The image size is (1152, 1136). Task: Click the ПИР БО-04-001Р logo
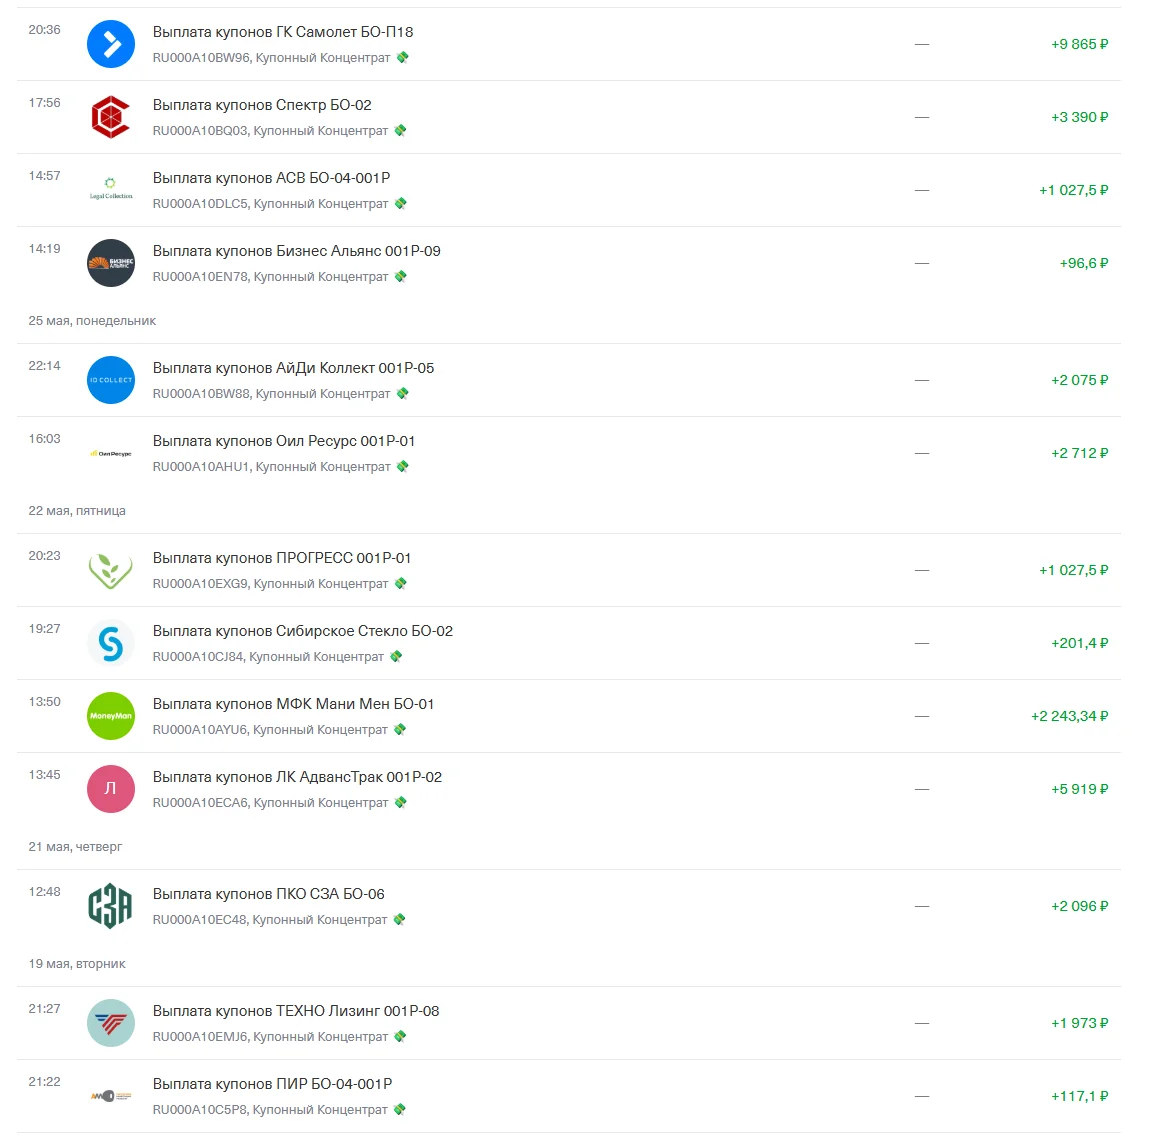(111, 1096)
